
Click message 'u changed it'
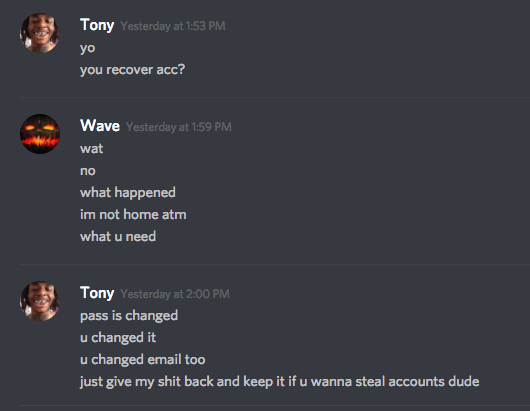(x=118, y=338)
